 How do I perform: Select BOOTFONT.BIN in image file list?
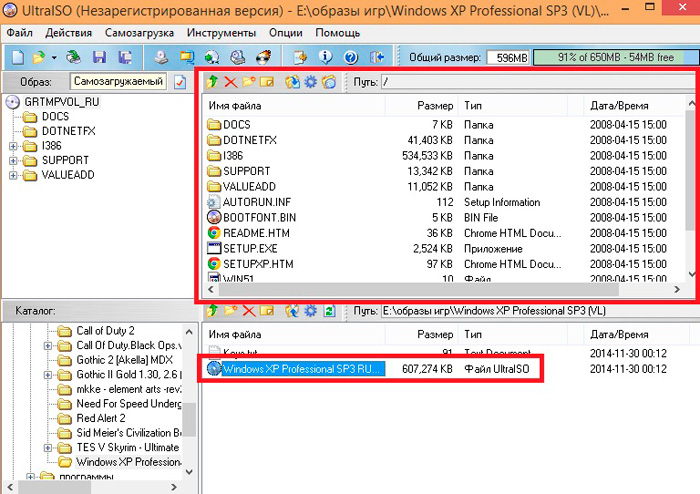259,218
